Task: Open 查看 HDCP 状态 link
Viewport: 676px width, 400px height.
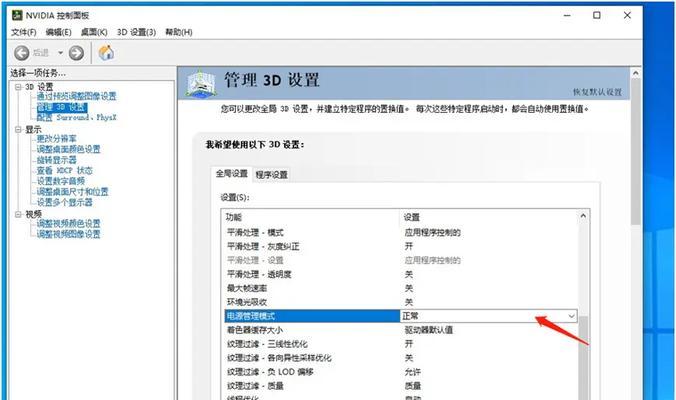Action: tap(64, 170)
